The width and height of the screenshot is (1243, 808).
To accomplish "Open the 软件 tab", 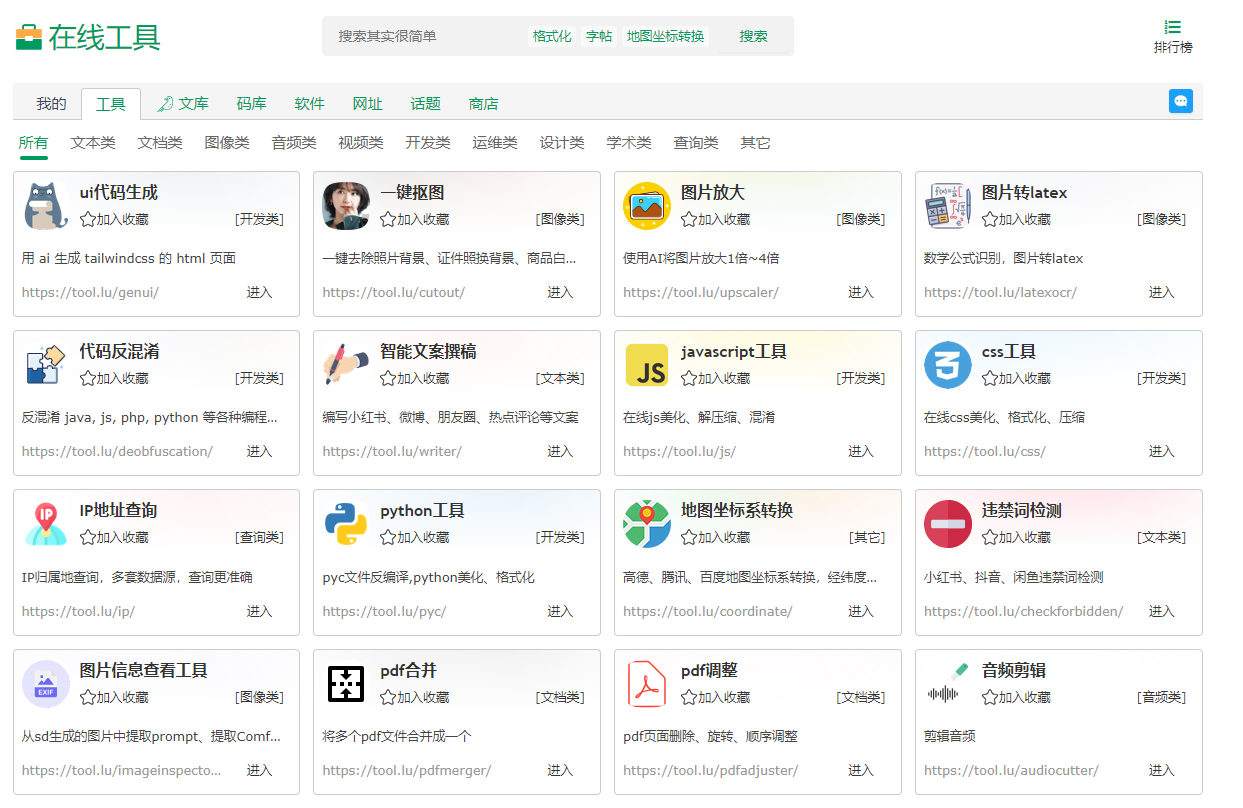I will (309, 104).
